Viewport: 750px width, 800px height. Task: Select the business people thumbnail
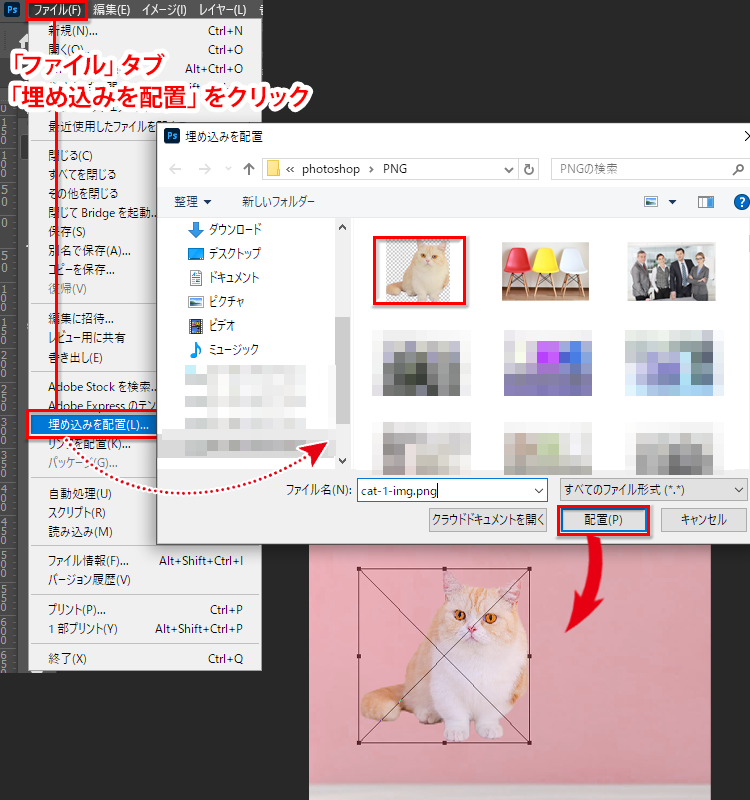[x=671, y=271]
